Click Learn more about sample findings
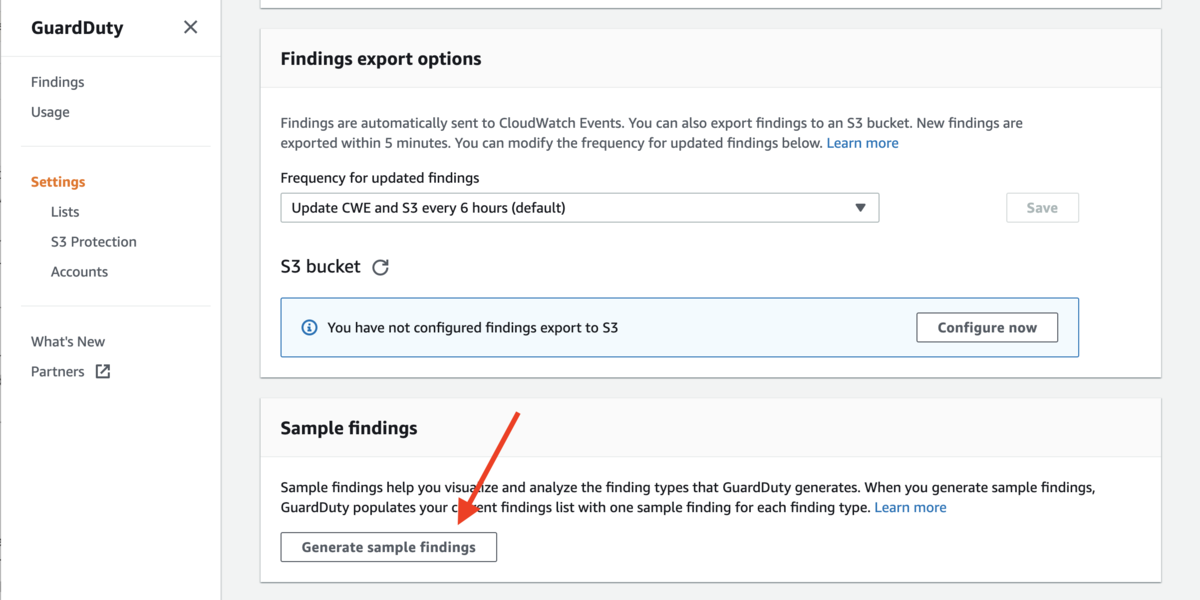The height and width of the screenshot is (600, 1200). point(910,507)
